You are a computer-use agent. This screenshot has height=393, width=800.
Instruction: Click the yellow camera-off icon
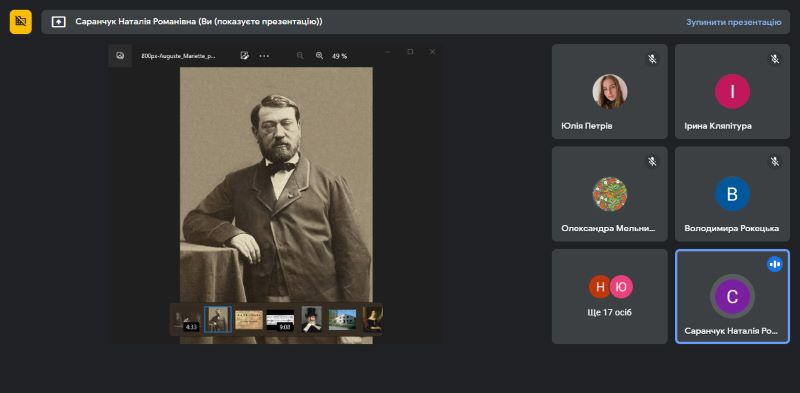pyautogui.click(x=20, y=21)
